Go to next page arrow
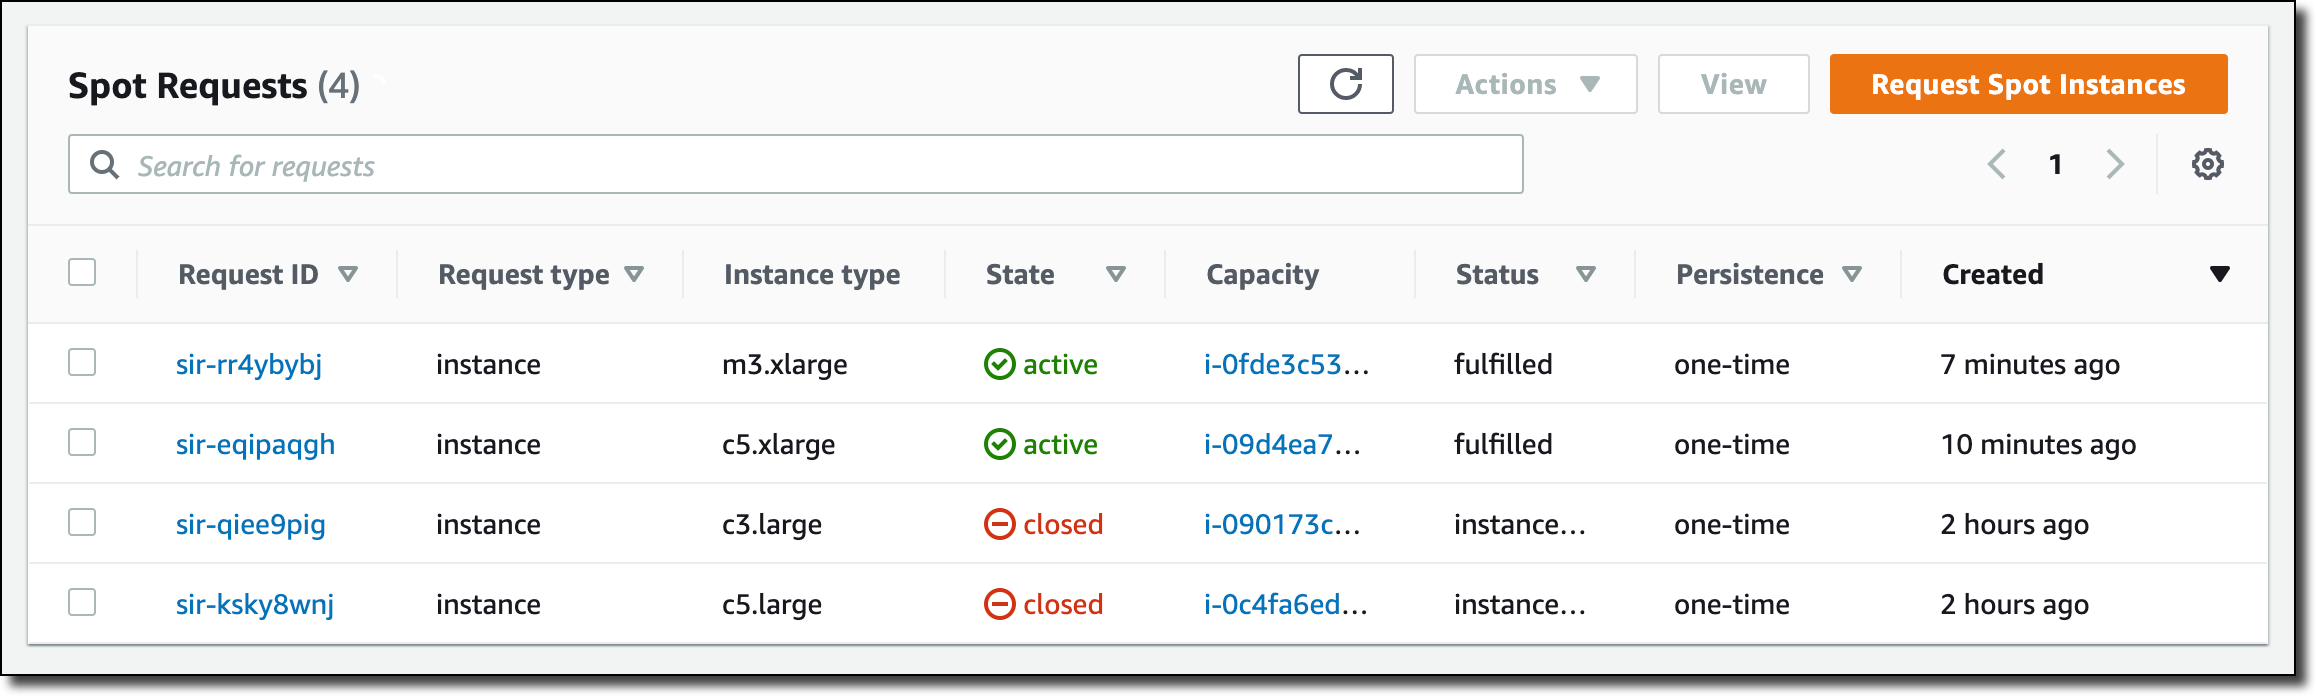 tap(2114, 164)
